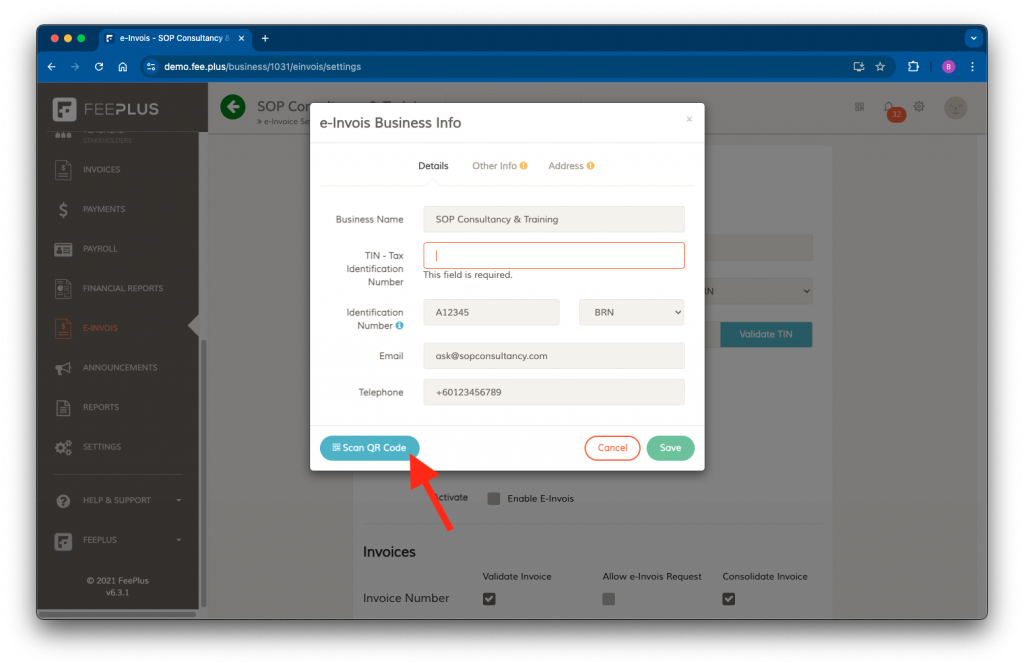The image size is (1024, 668).
Task: Toggle the Enable E-Invois checkbox
Action: 494,498
